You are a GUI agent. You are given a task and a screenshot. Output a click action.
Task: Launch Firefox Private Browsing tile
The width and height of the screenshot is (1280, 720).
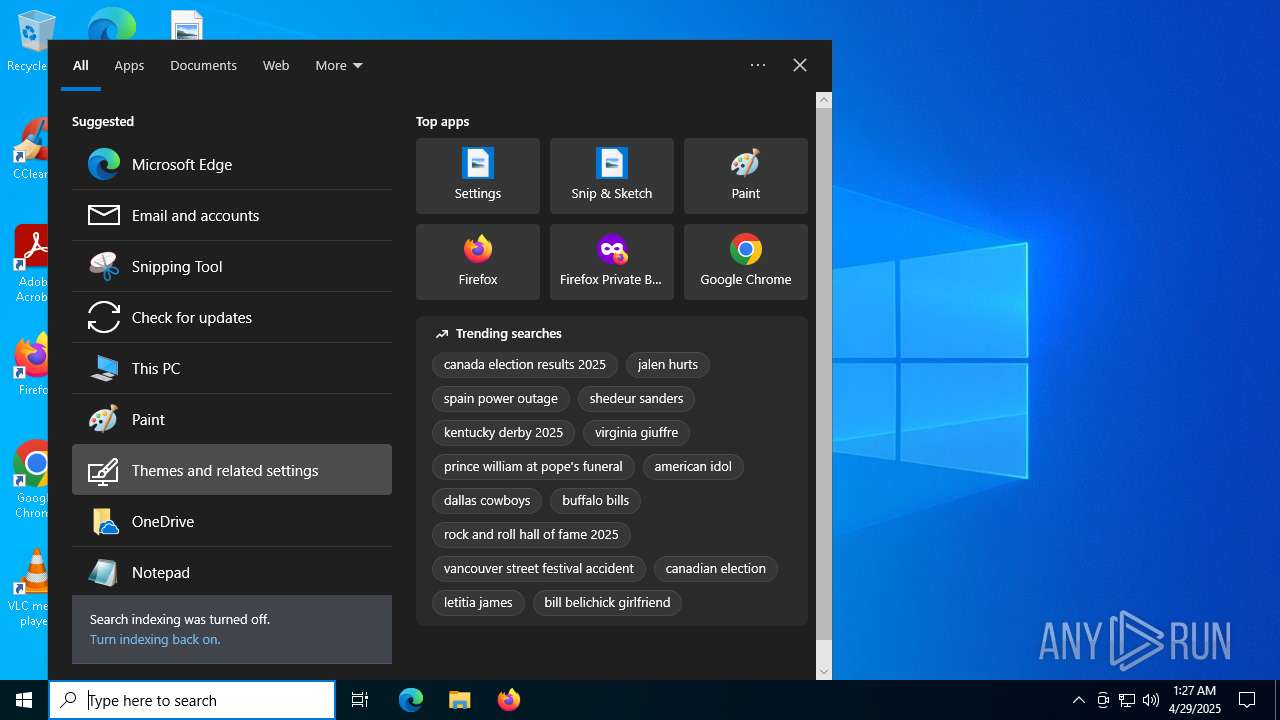click(x=612, y=262)
